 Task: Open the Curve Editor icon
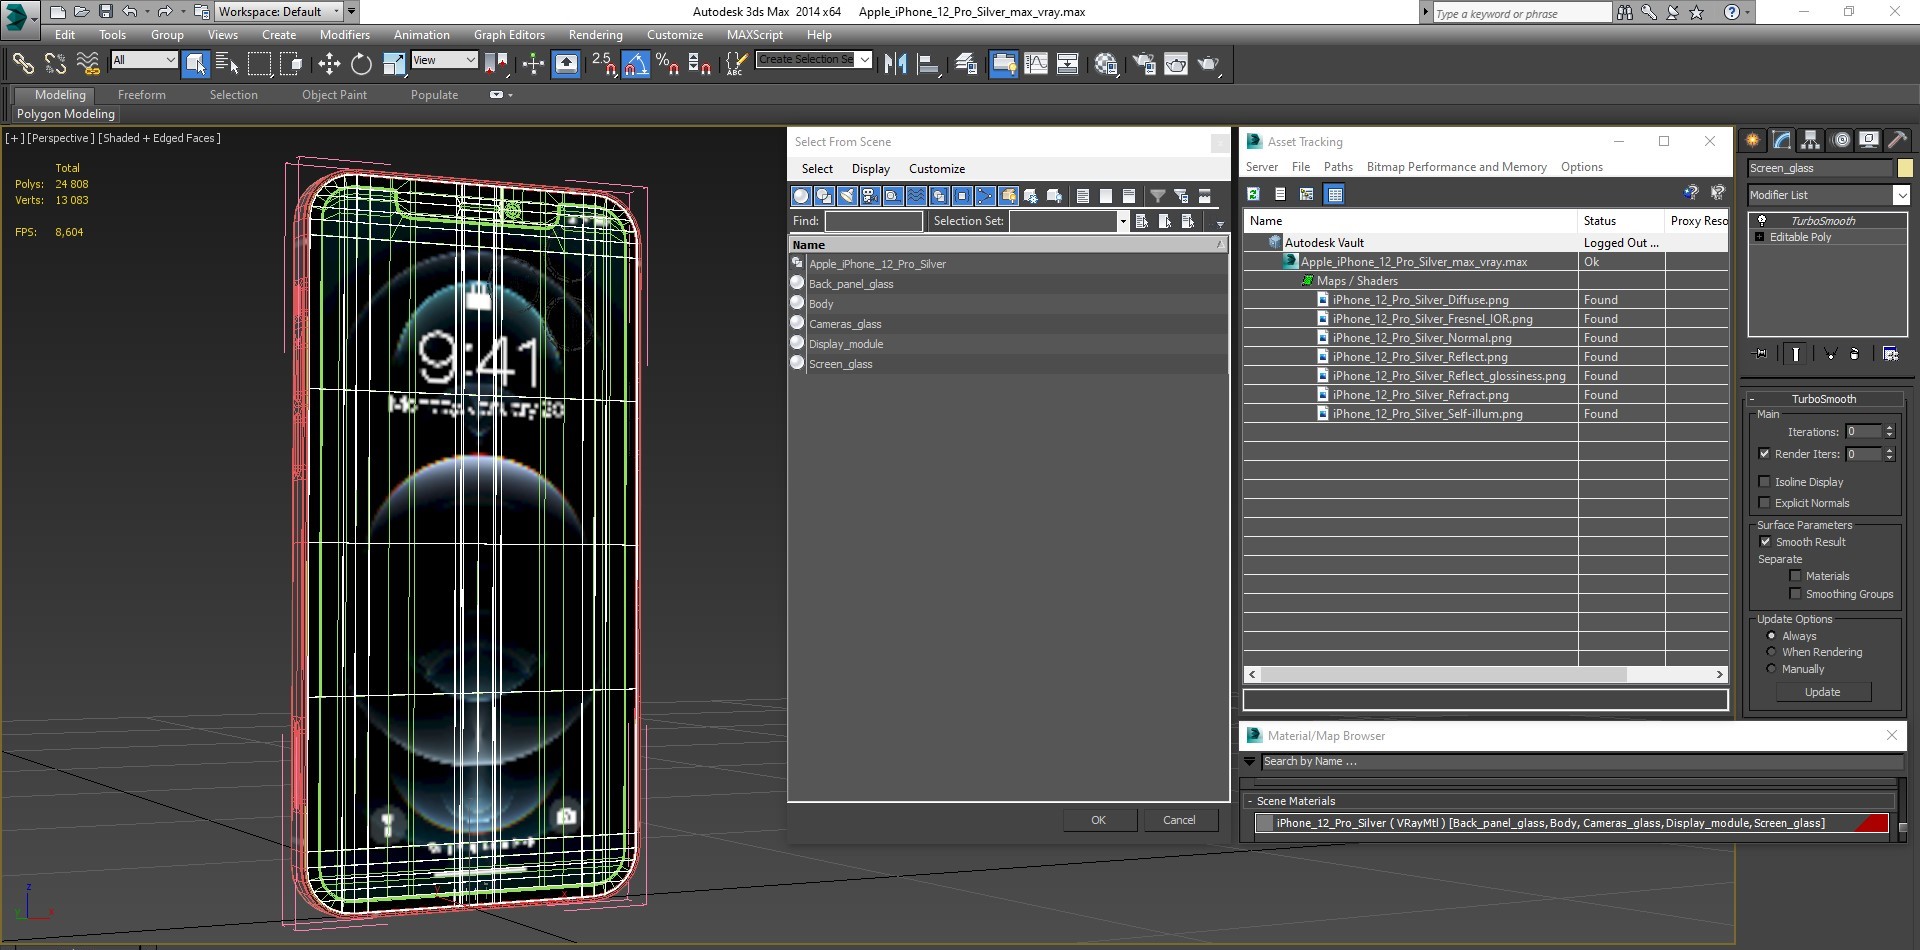pos(1036,64)
